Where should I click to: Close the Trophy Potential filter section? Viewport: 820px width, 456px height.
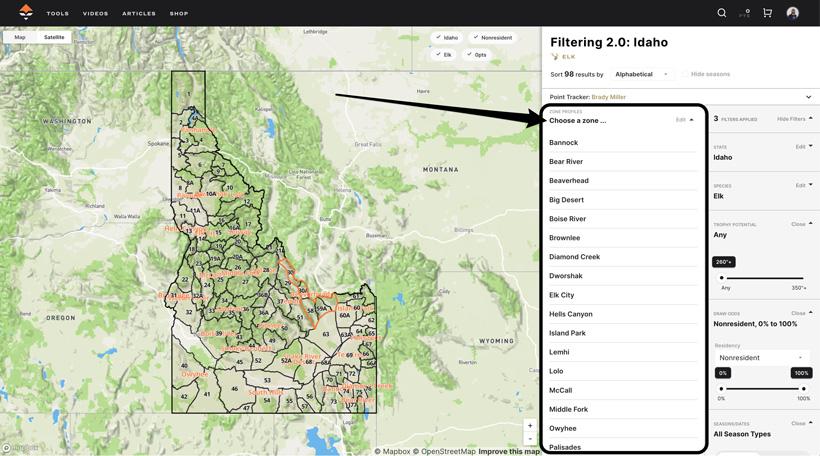[x=802, y=224]
